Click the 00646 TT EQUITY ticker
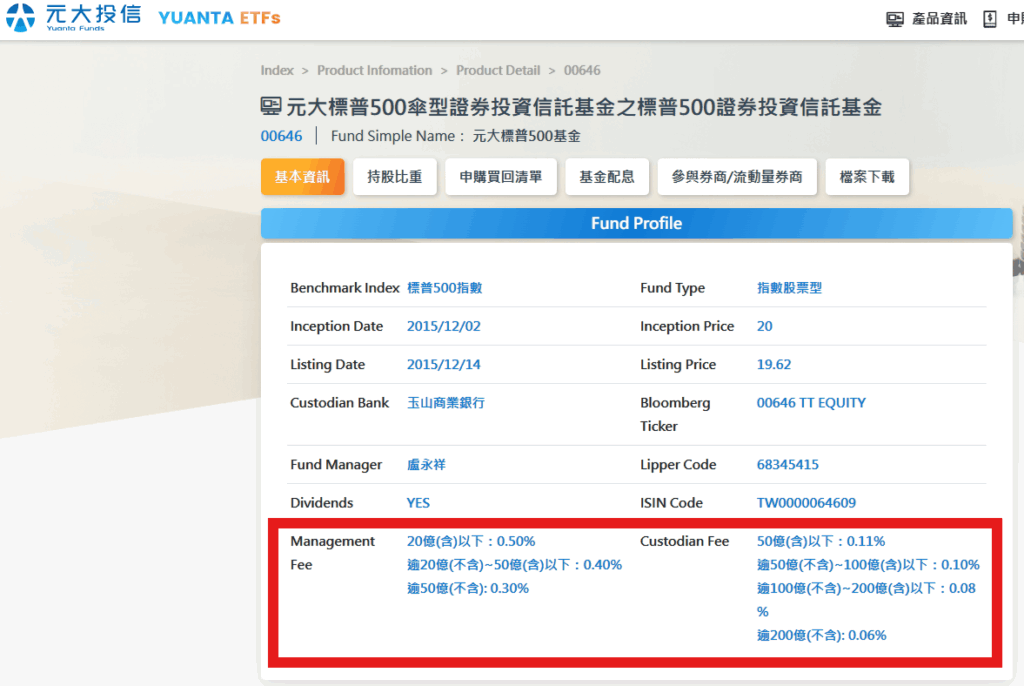The height and width of the screenshot is (686, 1024). point(811,402)
